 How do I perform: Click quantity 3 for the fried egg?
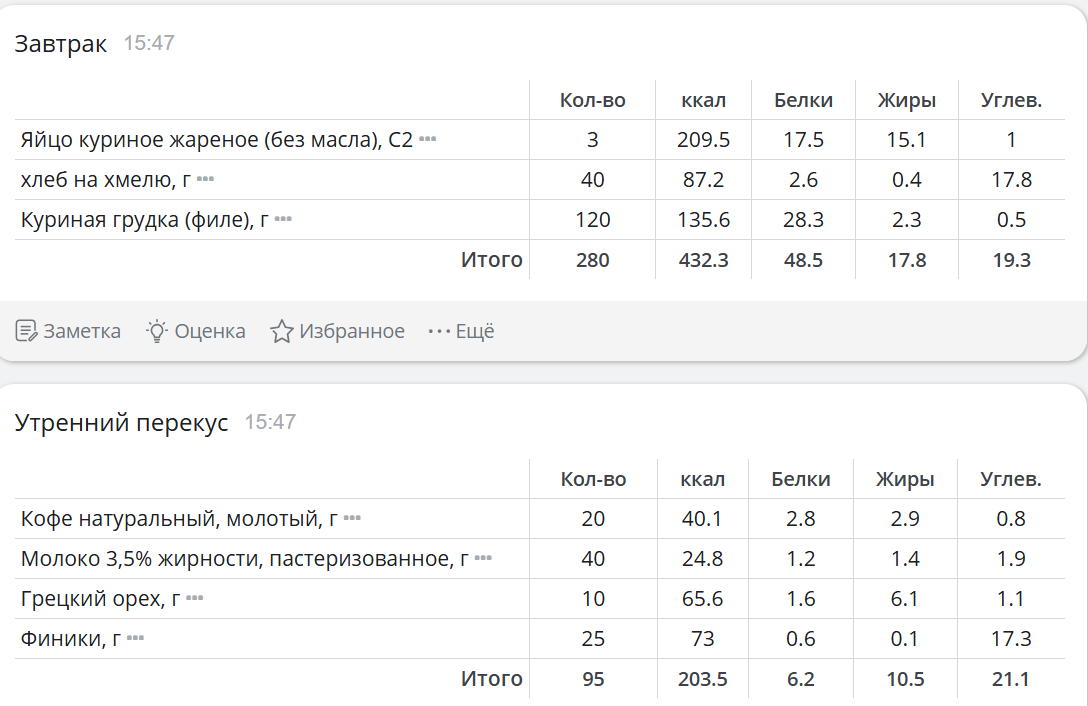click(593, 140)
